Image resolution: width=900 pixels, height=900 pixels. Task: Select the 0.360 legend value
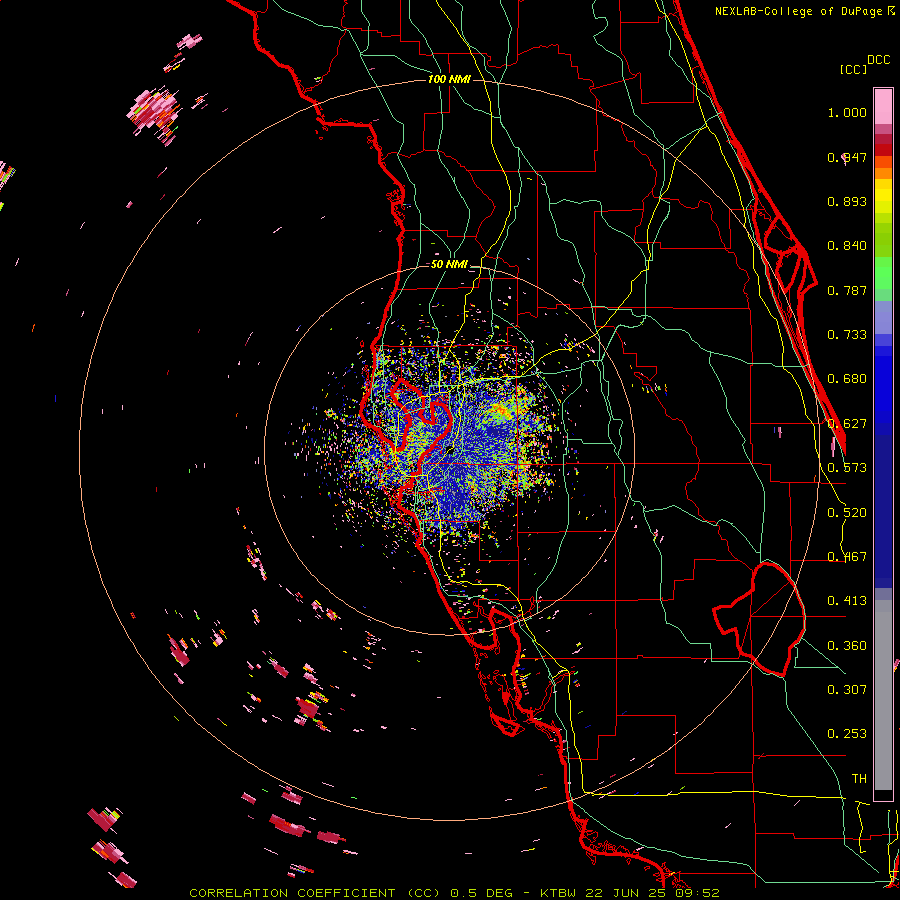pyautogui.click(x=847, y=646)
